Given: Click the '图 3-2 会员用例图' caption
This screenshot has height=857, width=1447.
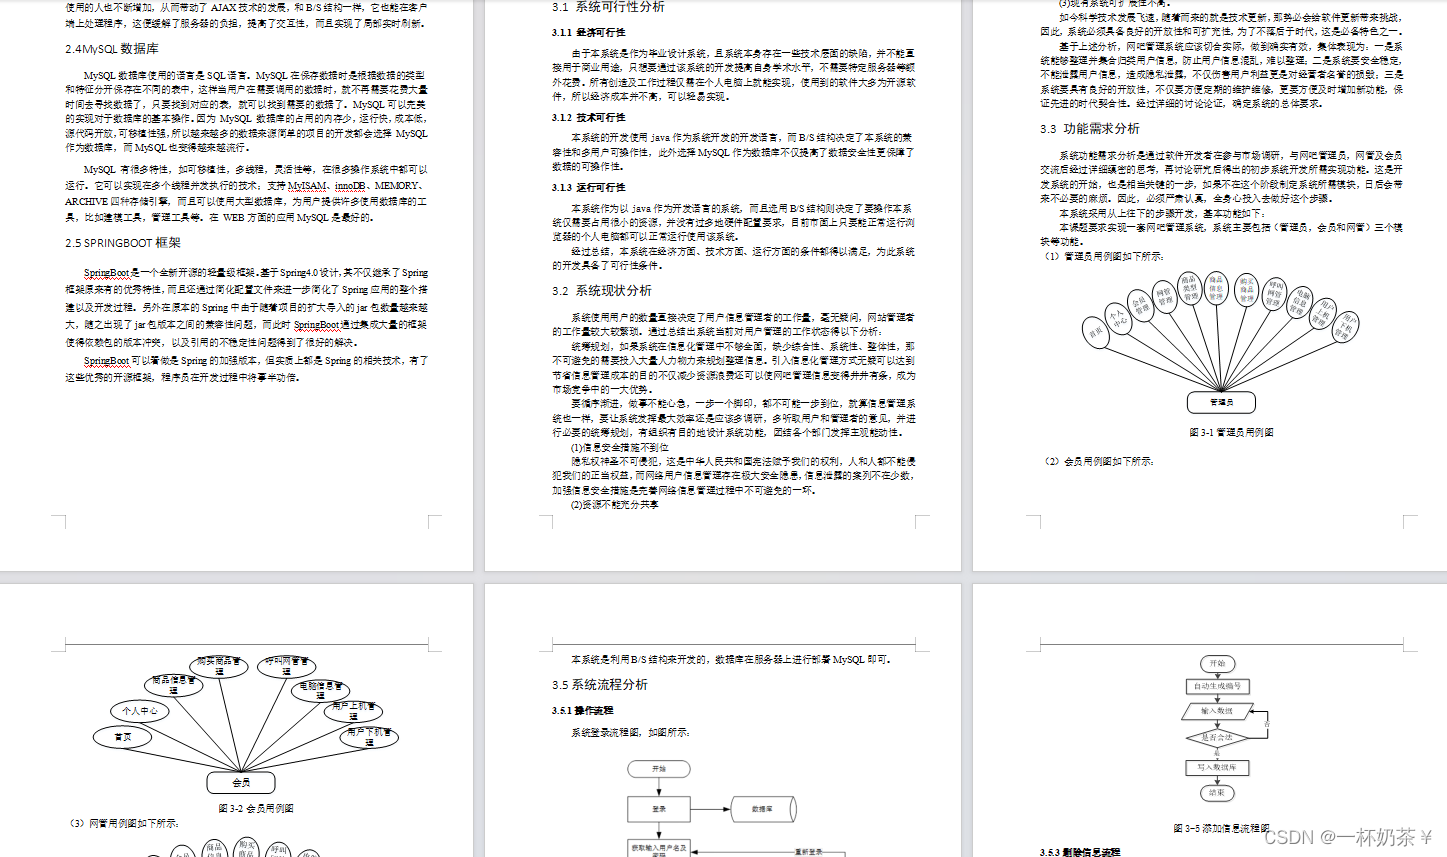Looking at the screenshot, I should tap(256, 808).
